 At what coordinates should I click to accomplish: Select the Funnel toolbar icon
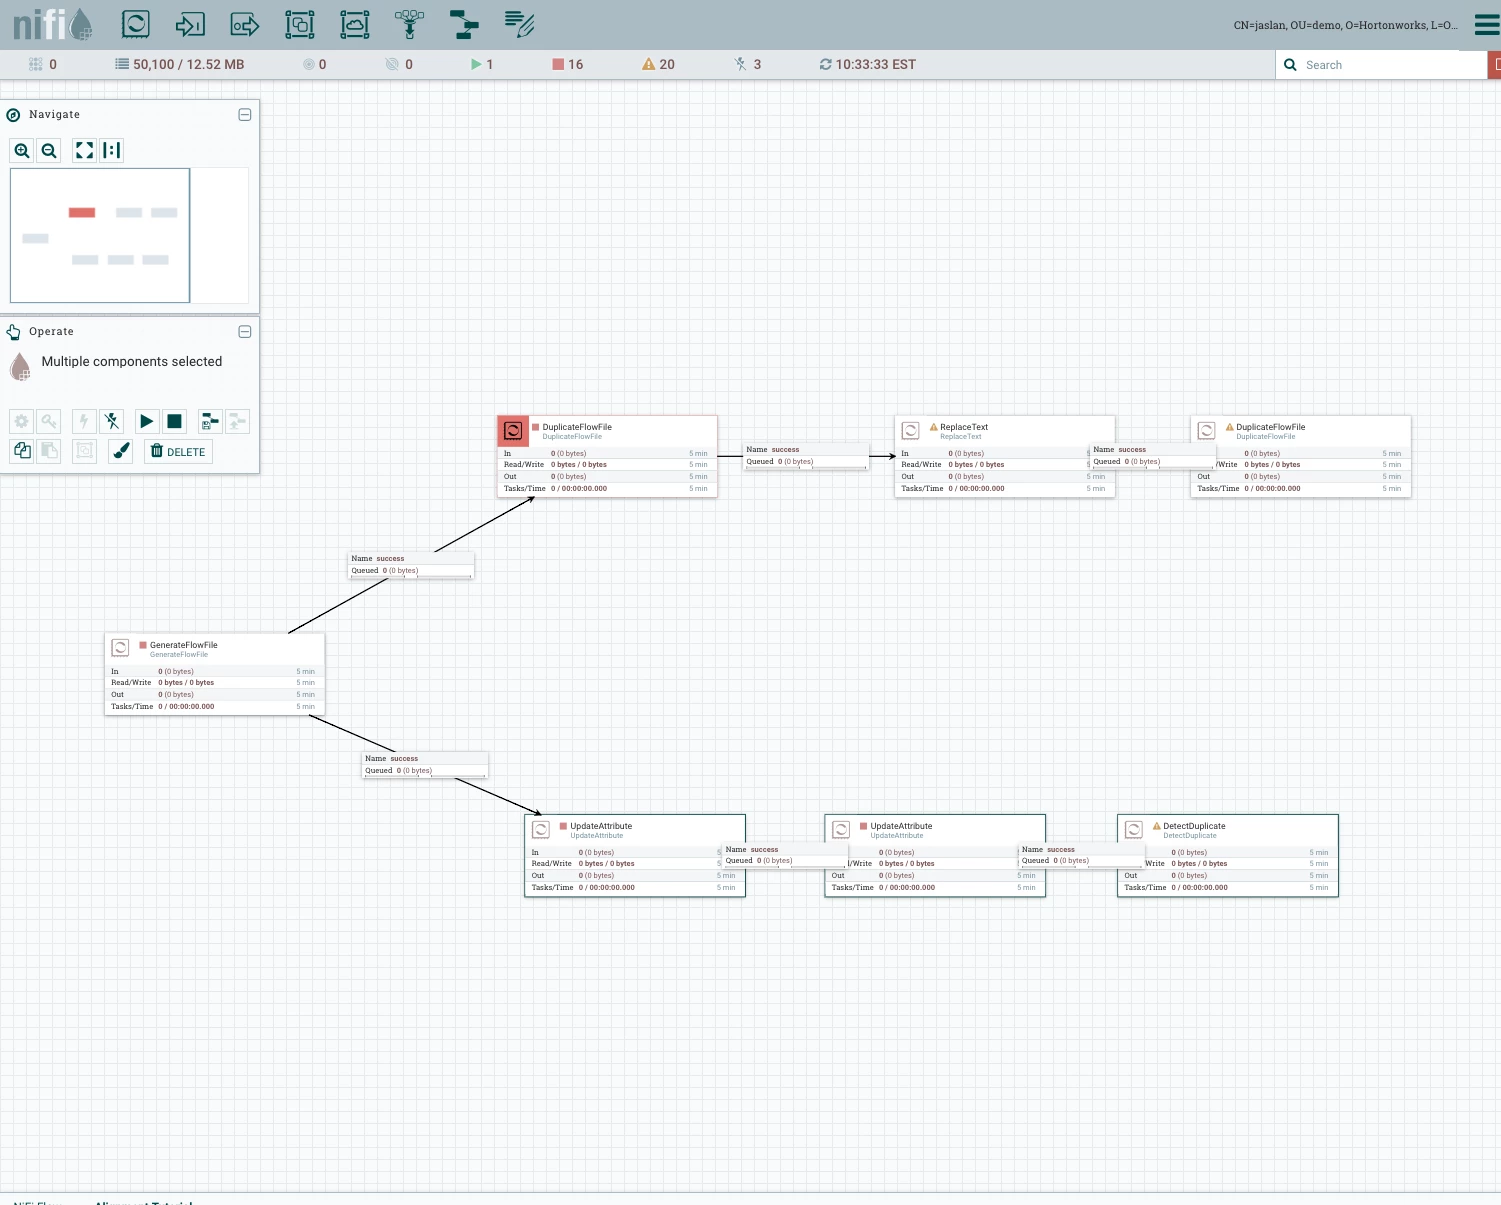point(410,24)
